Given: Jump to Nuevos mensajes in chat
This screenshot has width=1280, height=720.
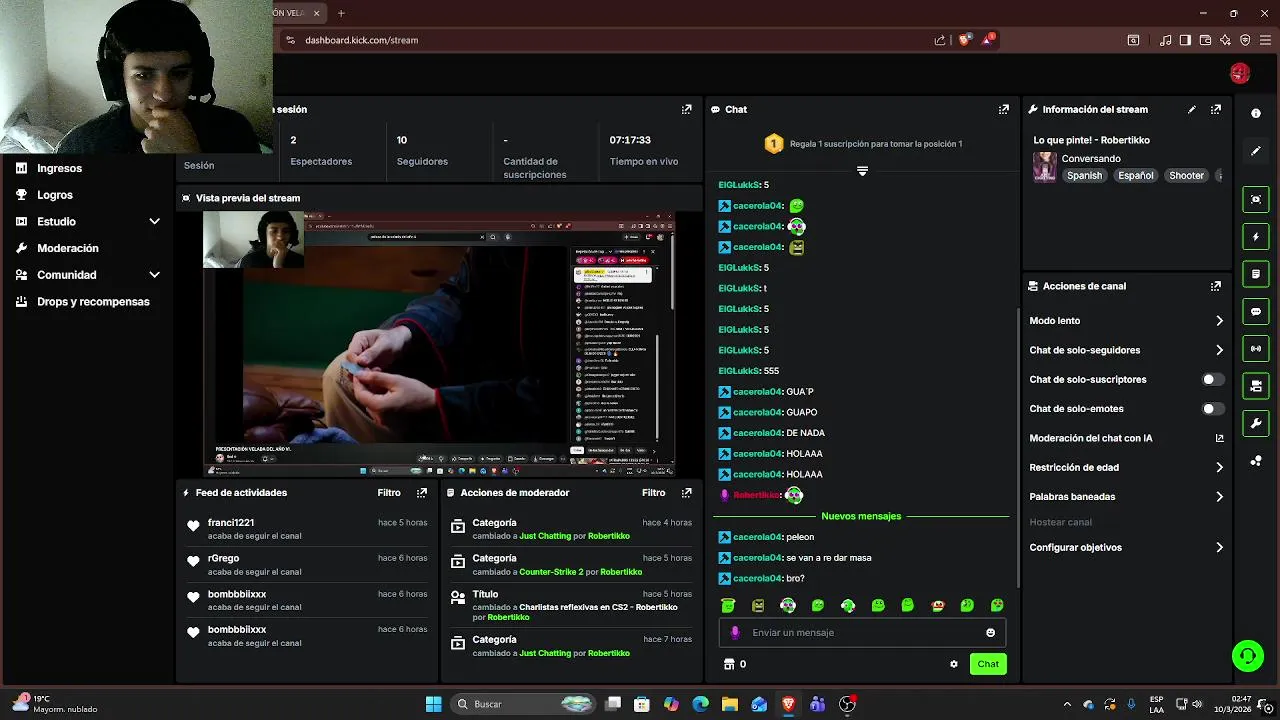Looking at the screenshot, I should tap(861, 516).
